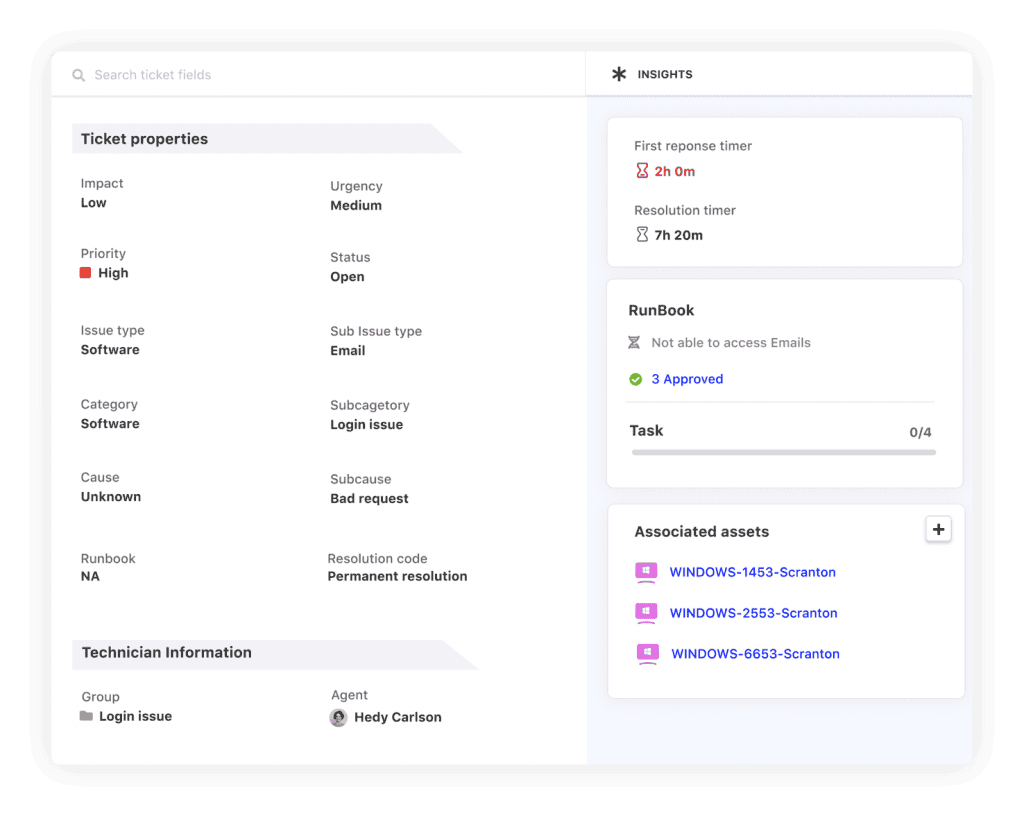The image size is (1024, 816).
Task: Click the Task progress bar
Action: click(x=783, y=453)
